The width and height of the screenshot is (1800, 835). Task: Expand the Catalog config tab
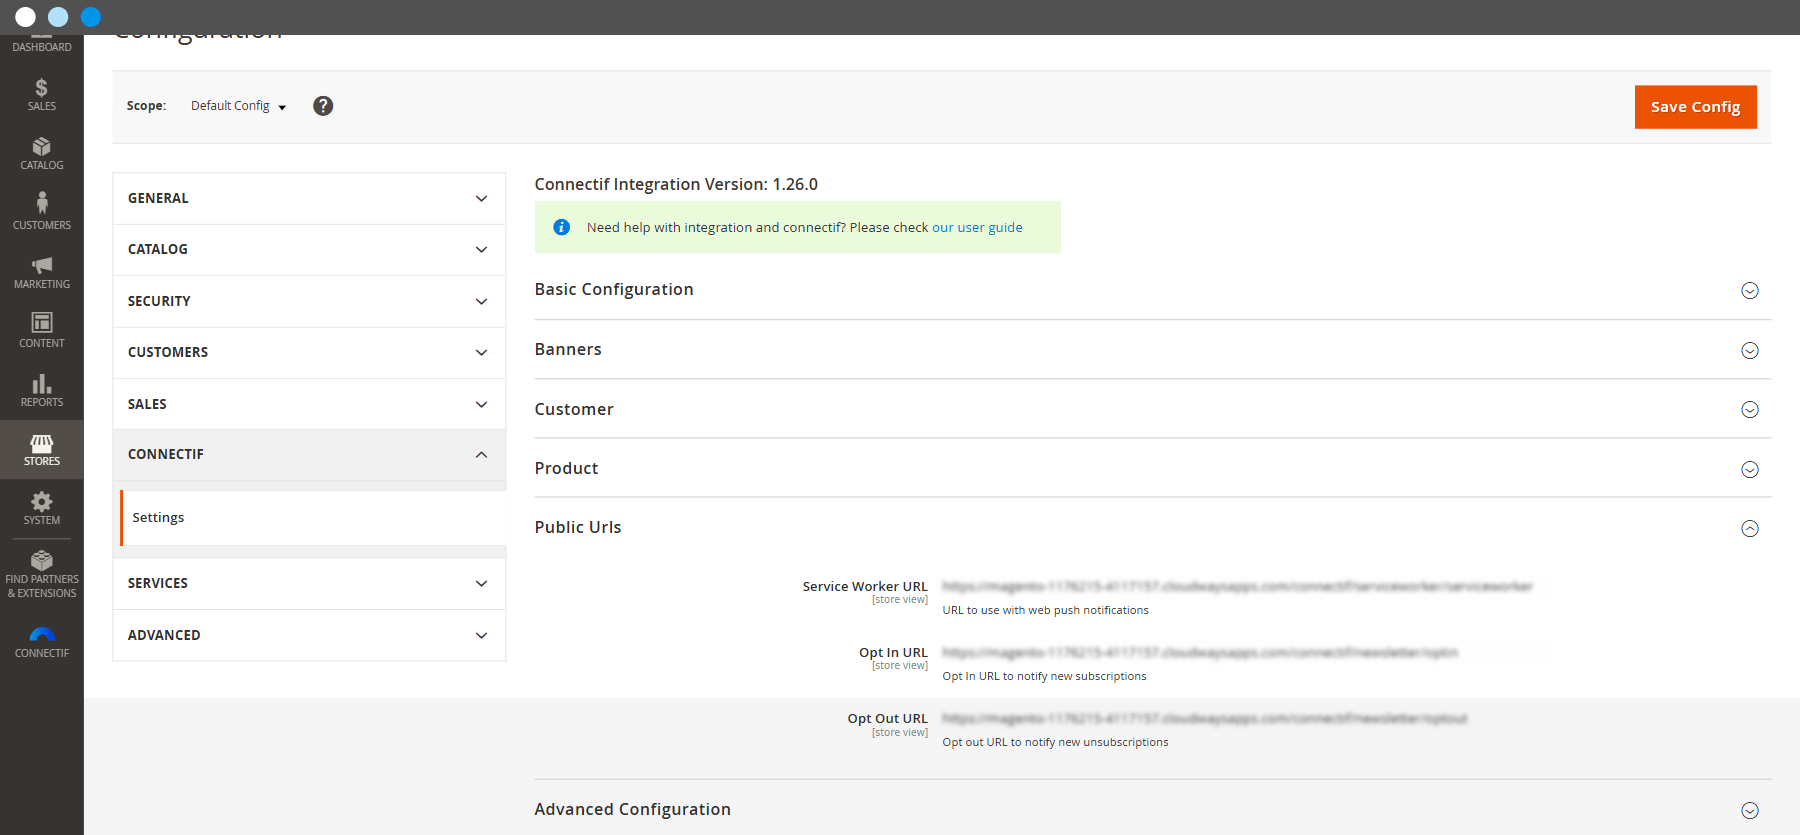(309, 249)
